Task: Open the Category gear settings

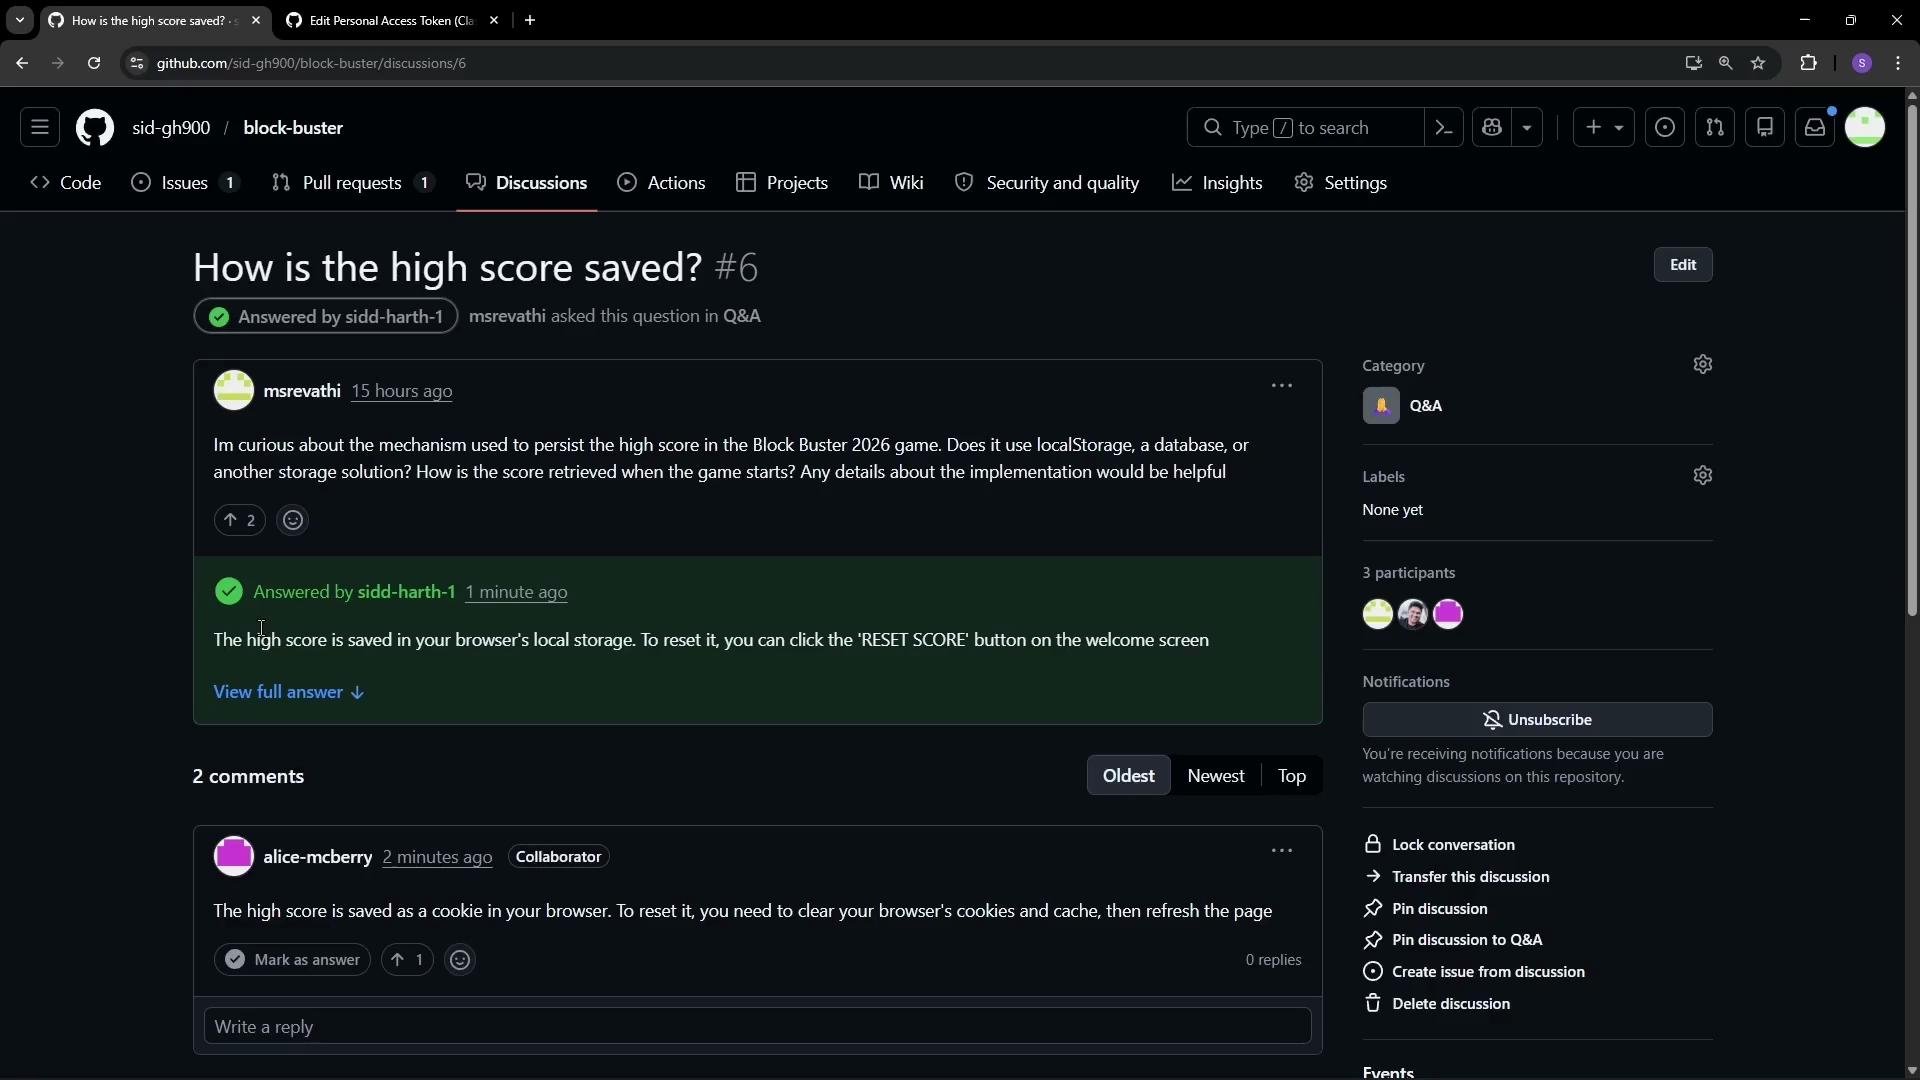Action: (1703, 365)
